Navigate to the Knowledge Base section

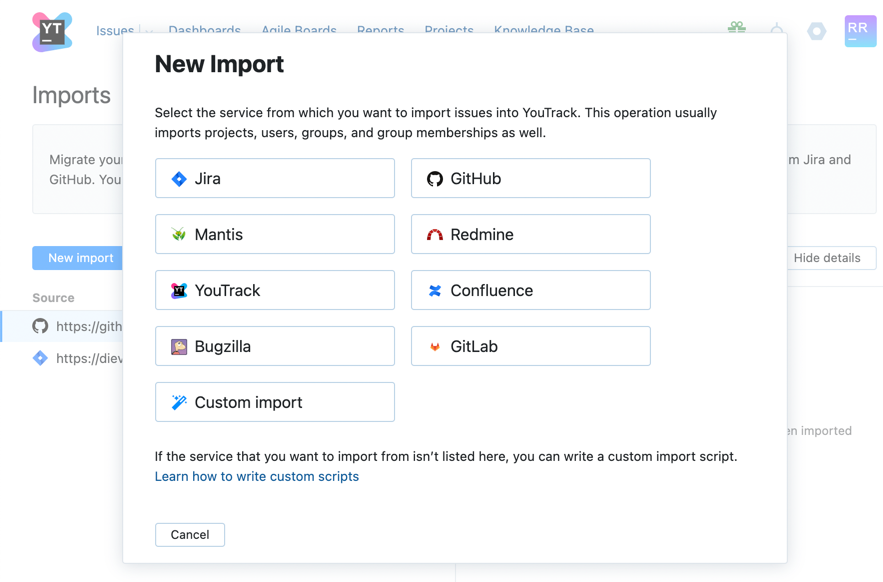(544, 31)
